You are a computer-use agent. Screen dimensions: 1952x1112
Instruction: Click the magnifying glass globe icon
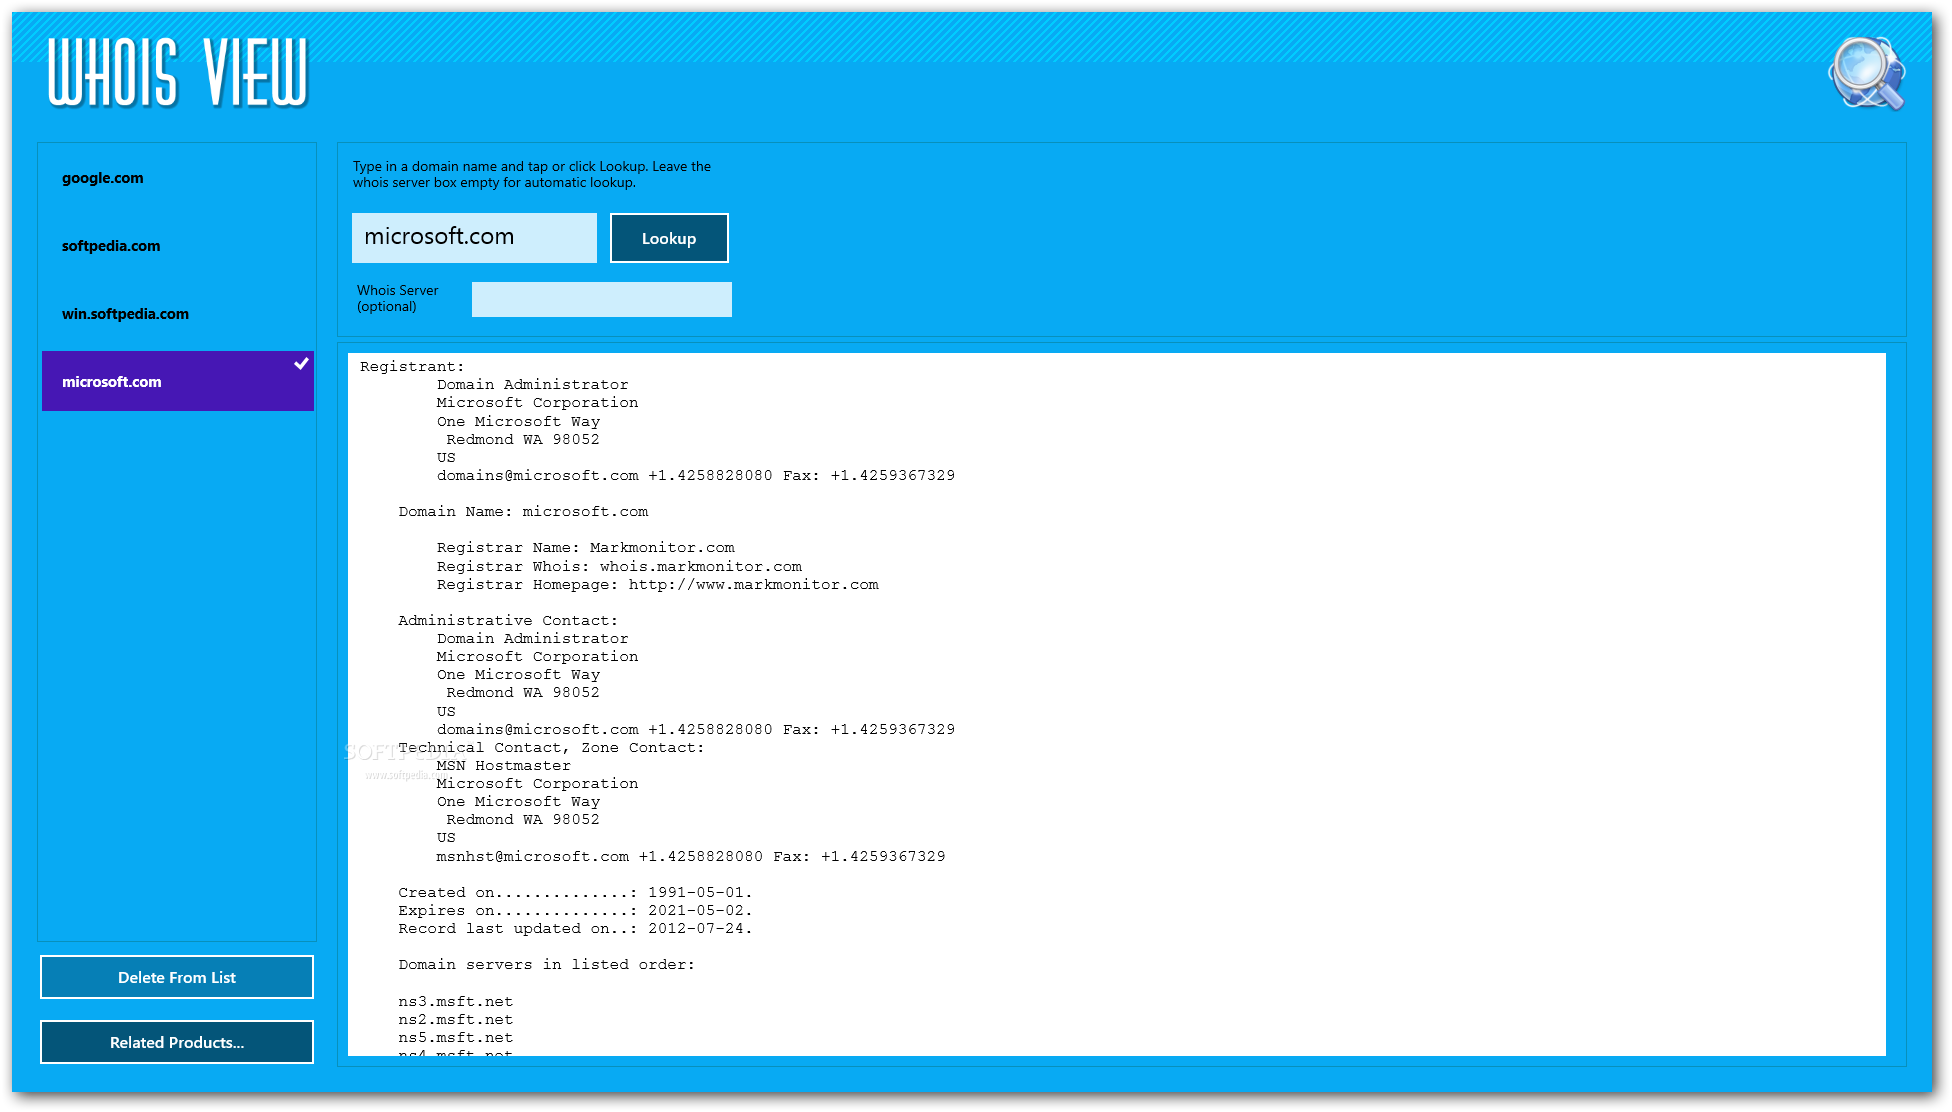coord(1866,73)
